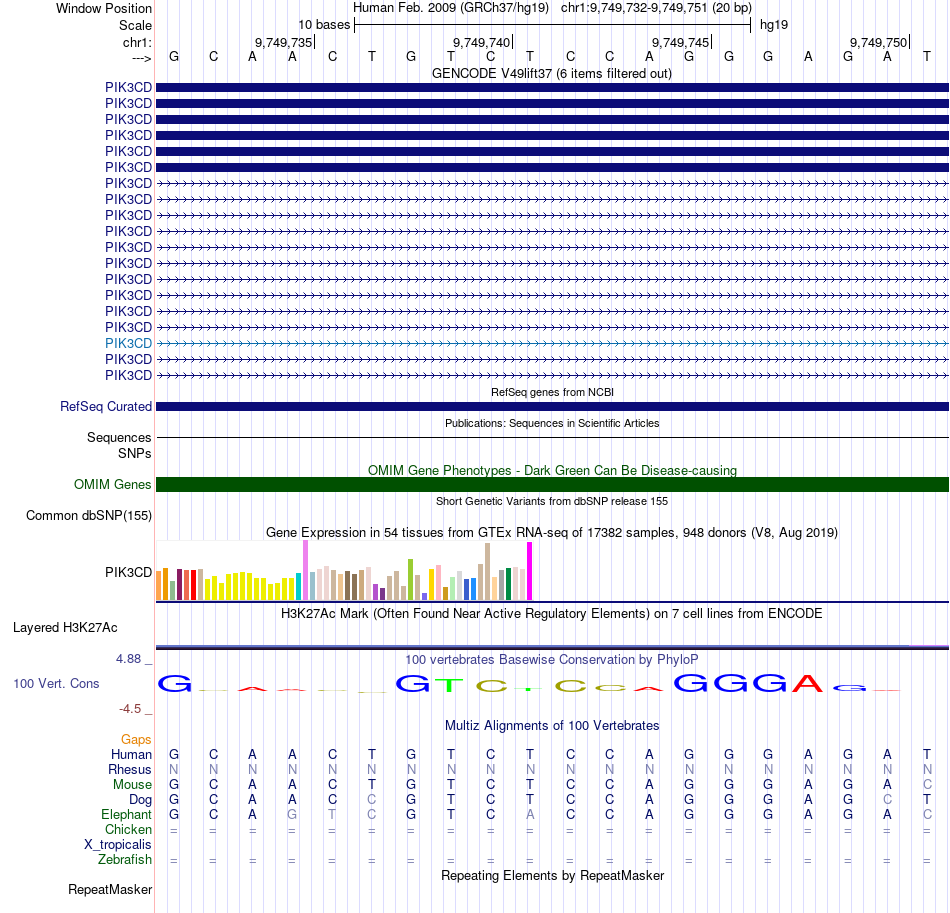This screenshot has height=913, width=950.
Task: Click the -4.5 PhyloP lower scale value
Action: point(130,709)
